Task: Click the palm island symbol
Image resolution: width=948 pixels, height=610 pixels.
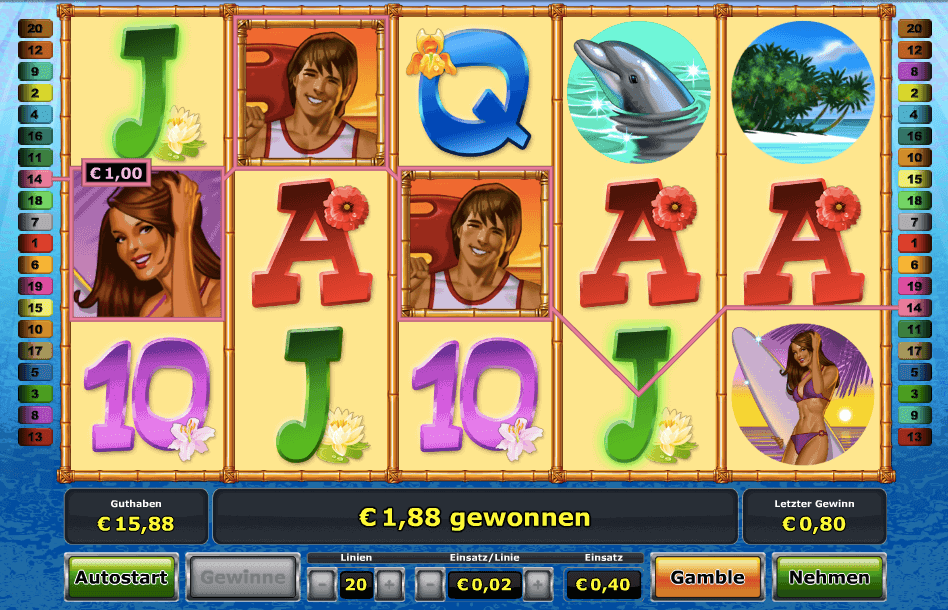Action: tap(802, 92)
